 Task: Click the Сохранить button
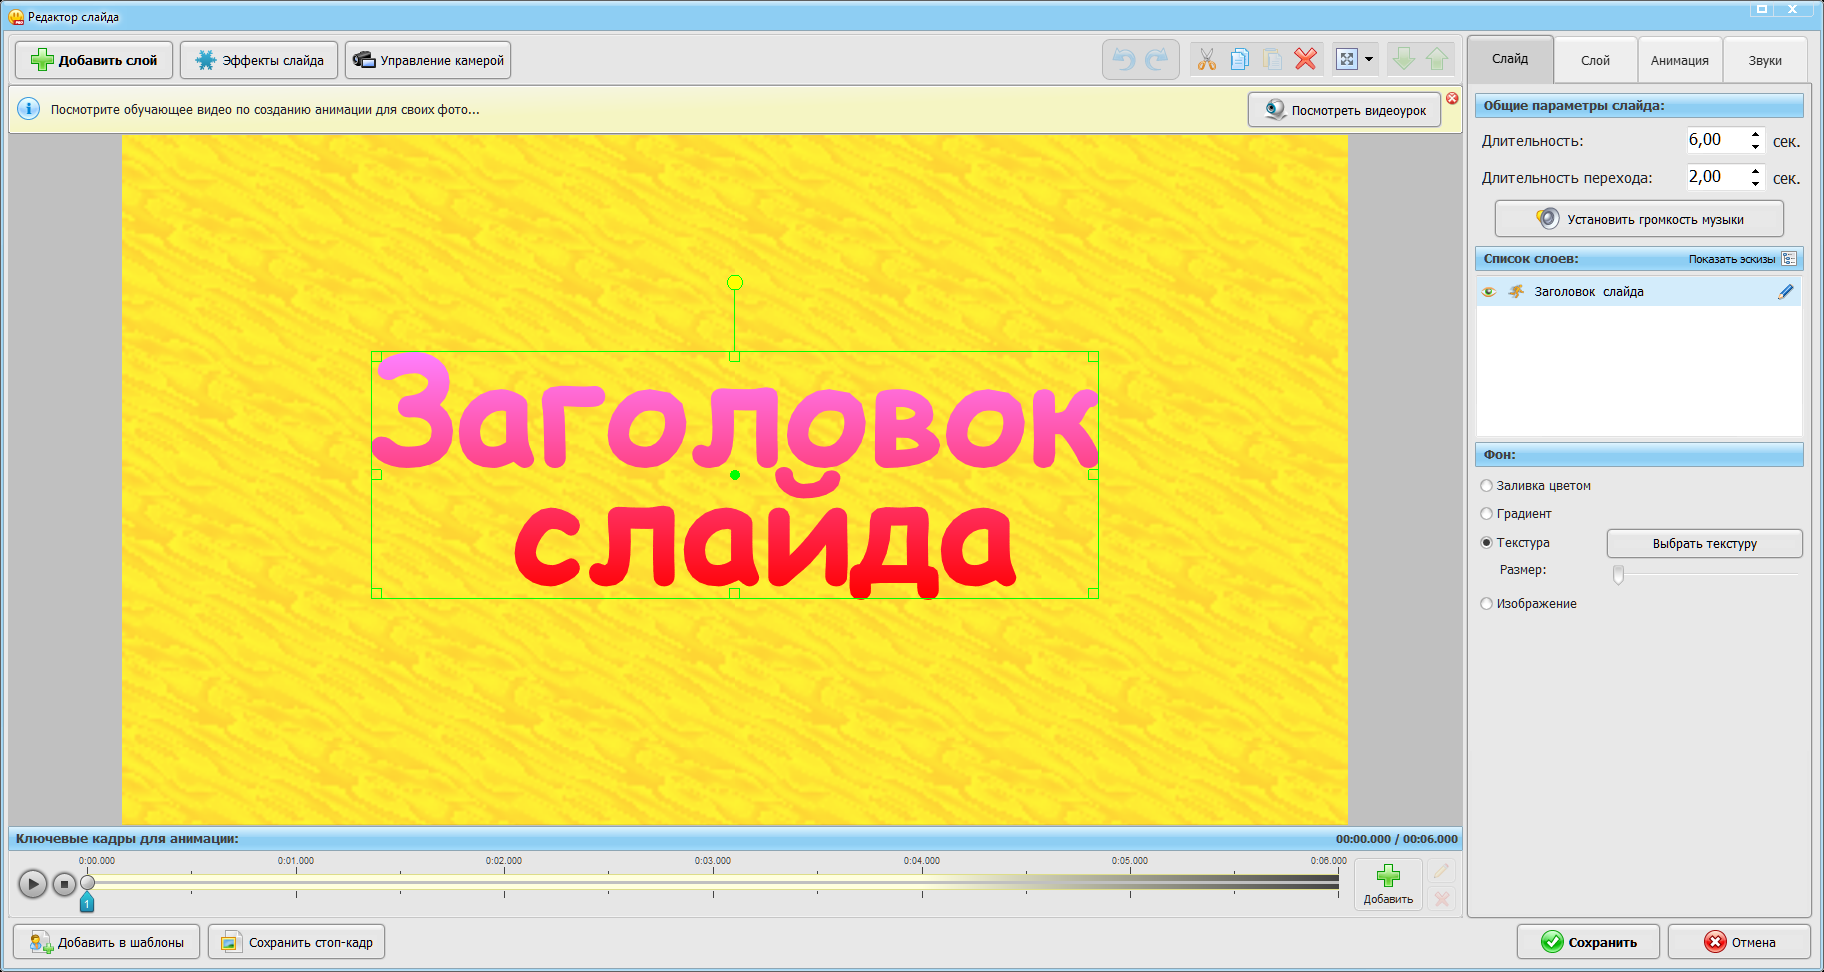tap(1588, 942)
